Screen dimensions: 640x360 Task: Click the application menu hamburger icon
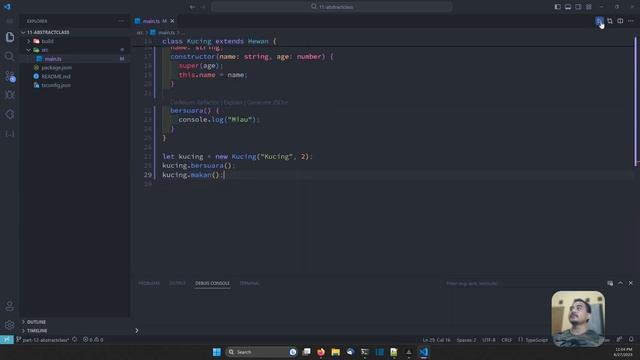point(10,21)
